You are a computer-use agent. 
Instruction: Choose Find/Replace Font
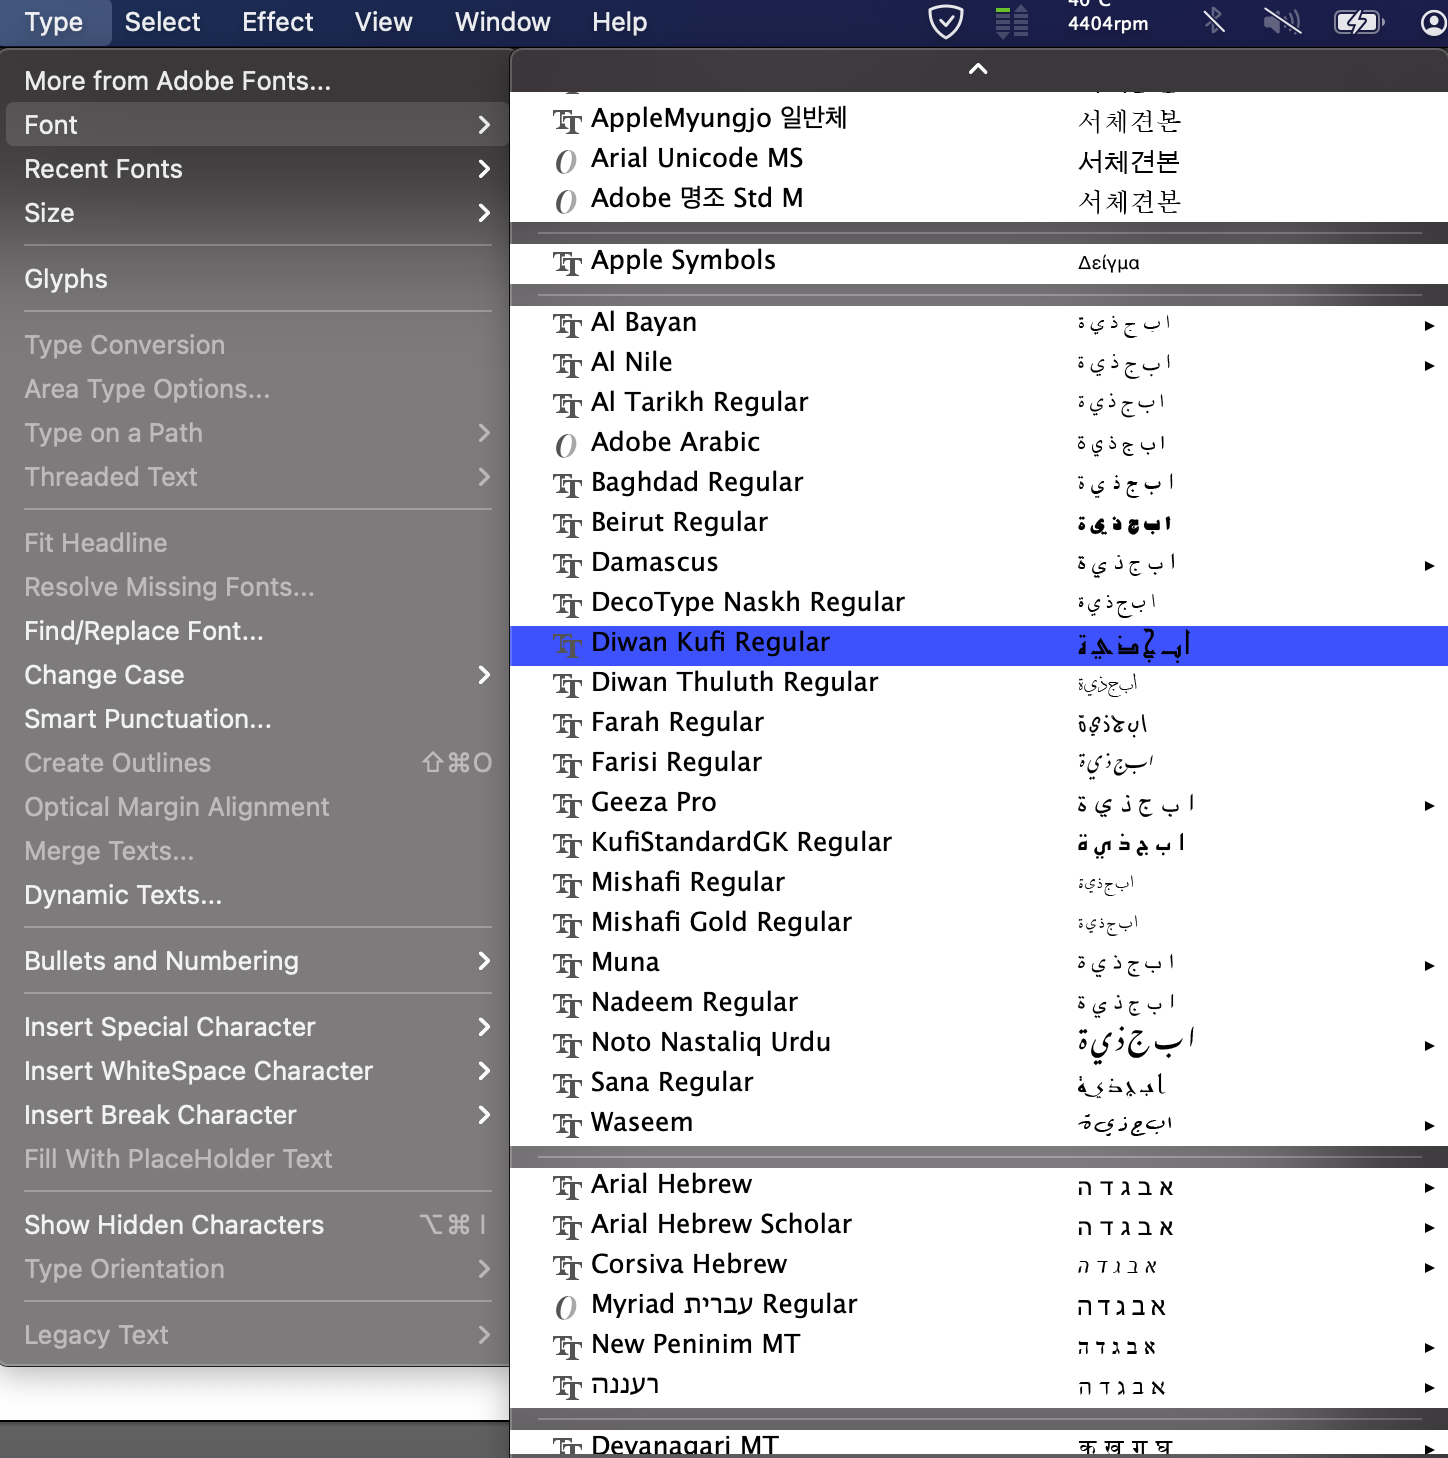(256, 631)
